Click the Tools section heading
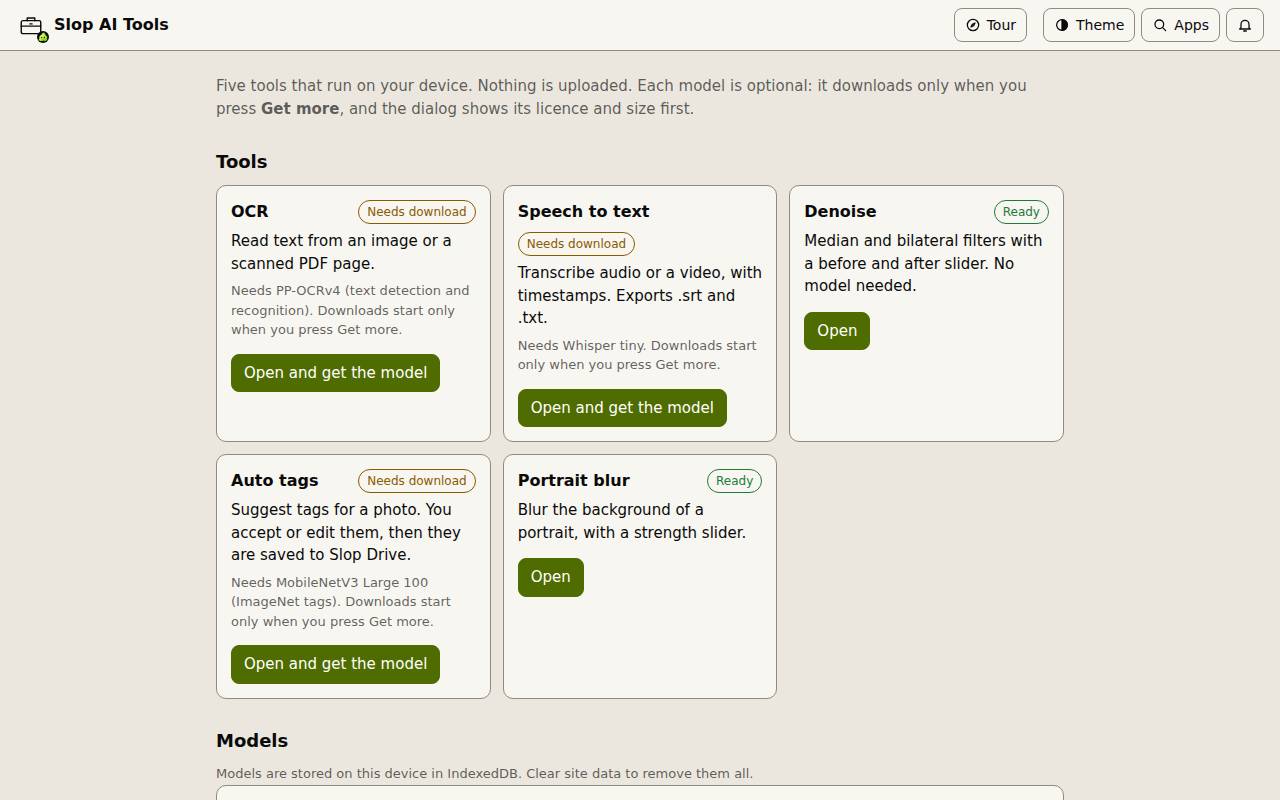The image size is (1280, 800). click(241, 161)
